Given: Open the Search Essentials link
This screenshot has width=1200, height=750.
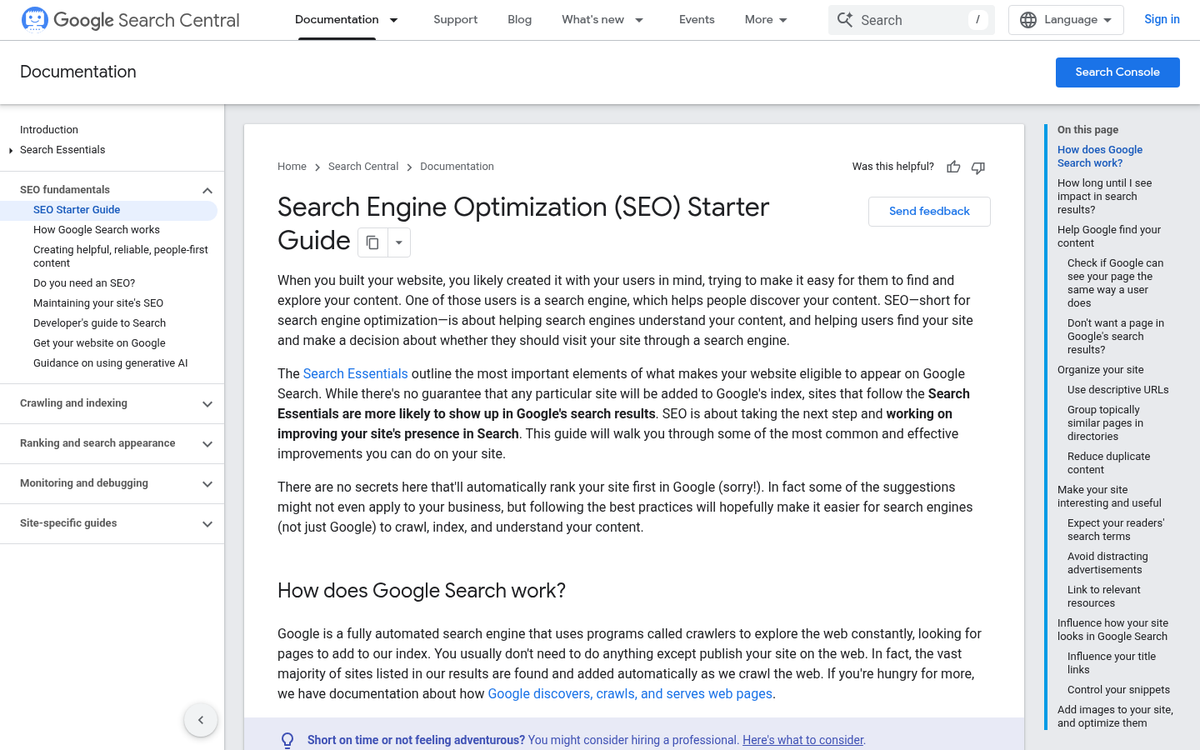Looking at the screenshot, I should pos(355,373).
